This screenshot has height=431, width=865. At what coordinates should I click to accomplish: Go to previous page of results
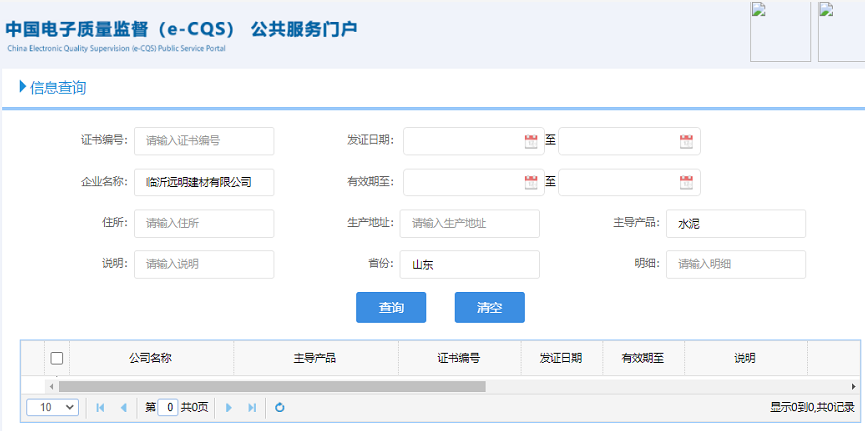pos(123,408)
